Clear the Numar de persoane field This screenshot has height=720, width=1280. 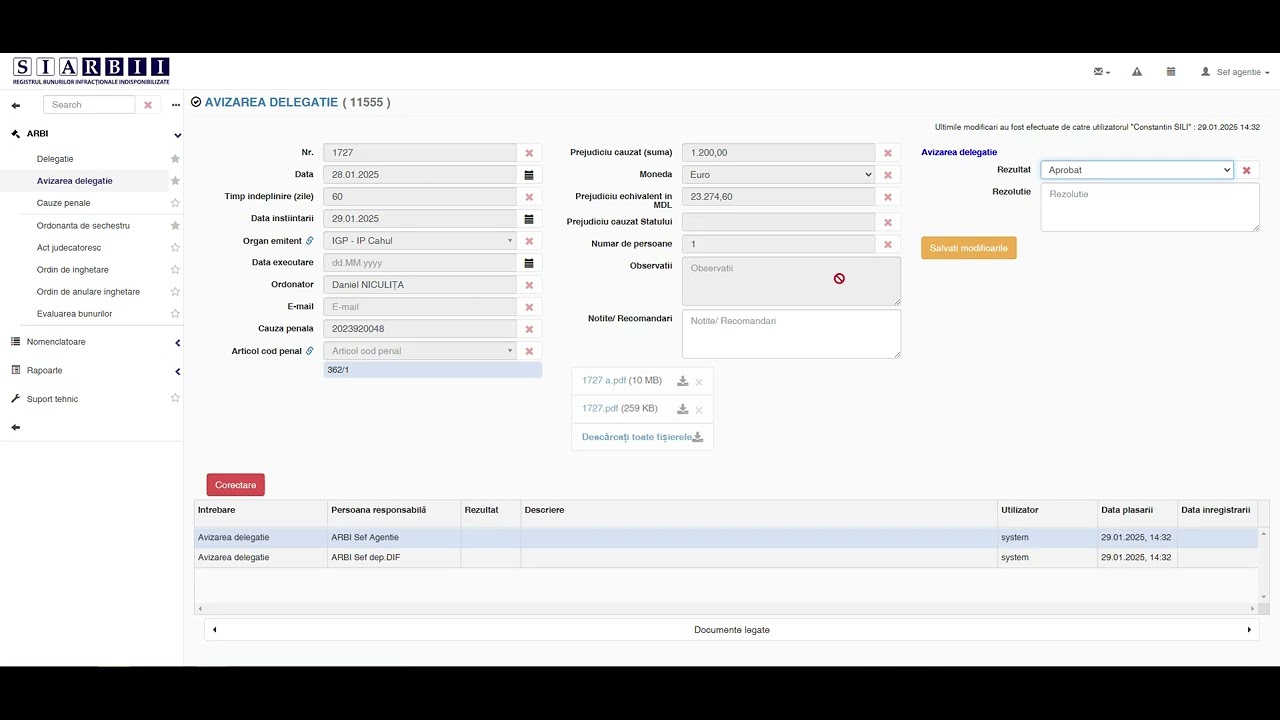click(887, 244)
